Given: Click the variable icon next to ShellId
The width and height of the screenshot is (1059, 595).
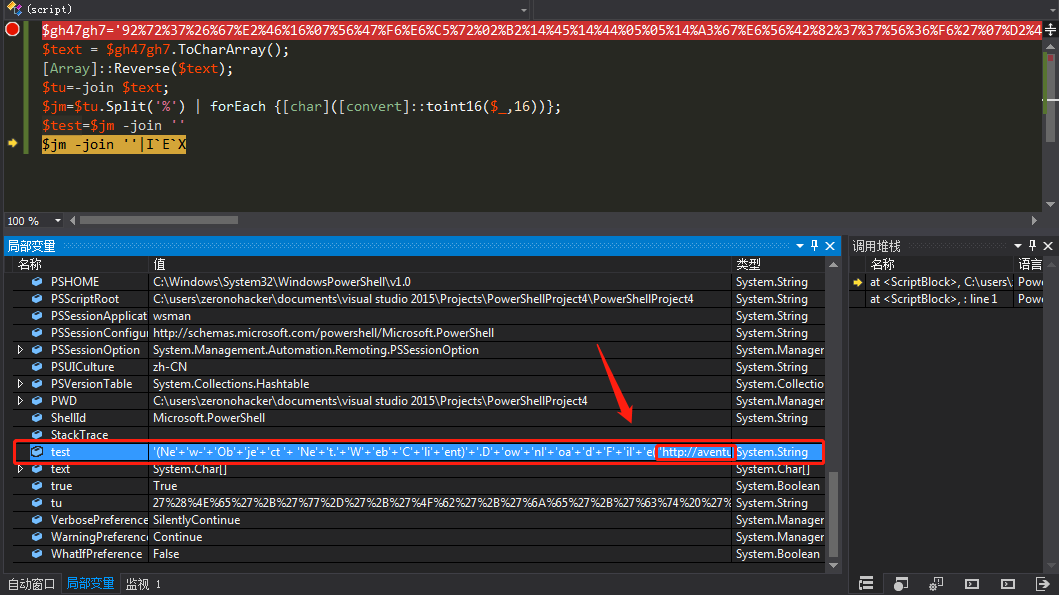Looking at the screenshot, I should [37, 417].
